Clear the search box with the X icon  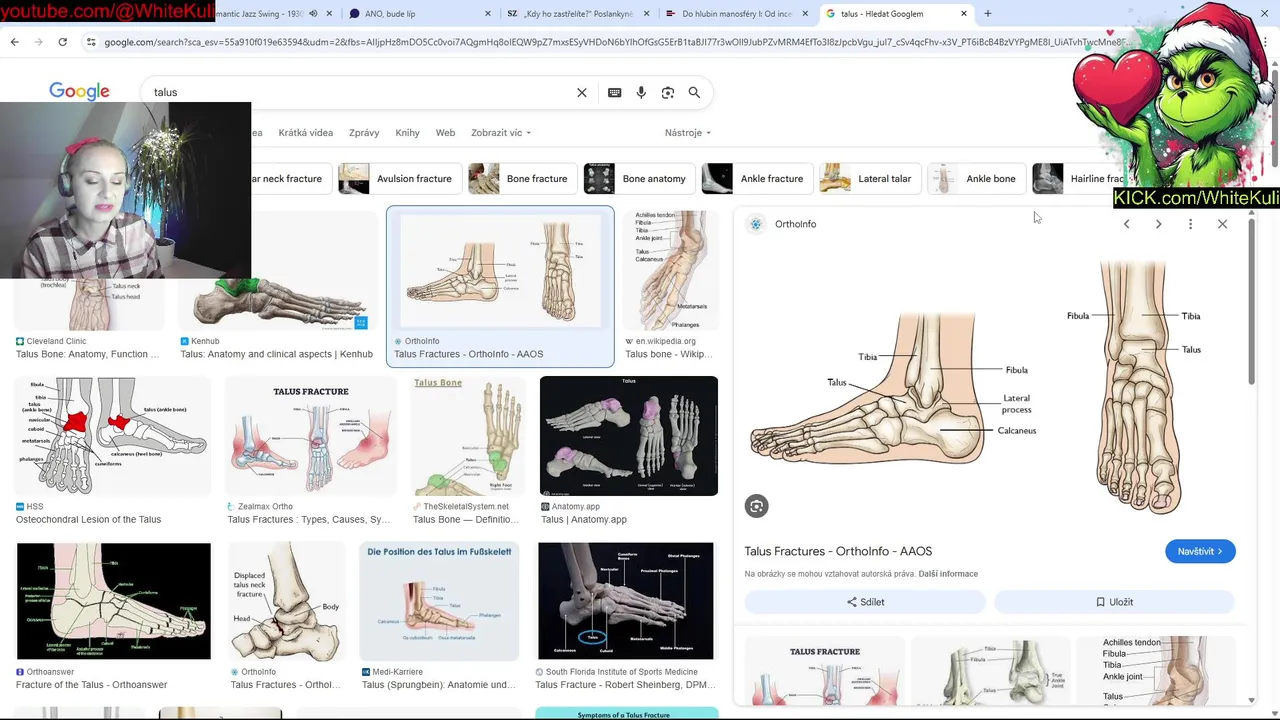click(x=582, y=92)
